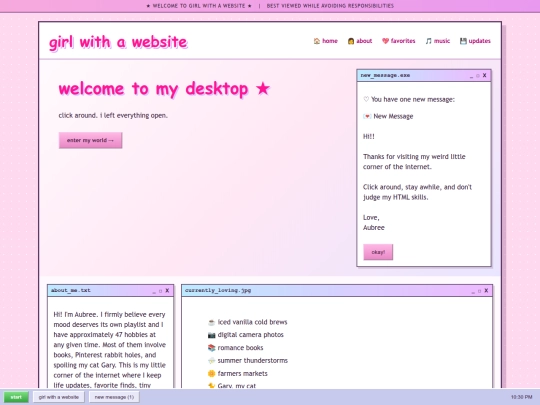
Task: Click the storm cloud icon by summer thunderstorms
Action: 211,361
